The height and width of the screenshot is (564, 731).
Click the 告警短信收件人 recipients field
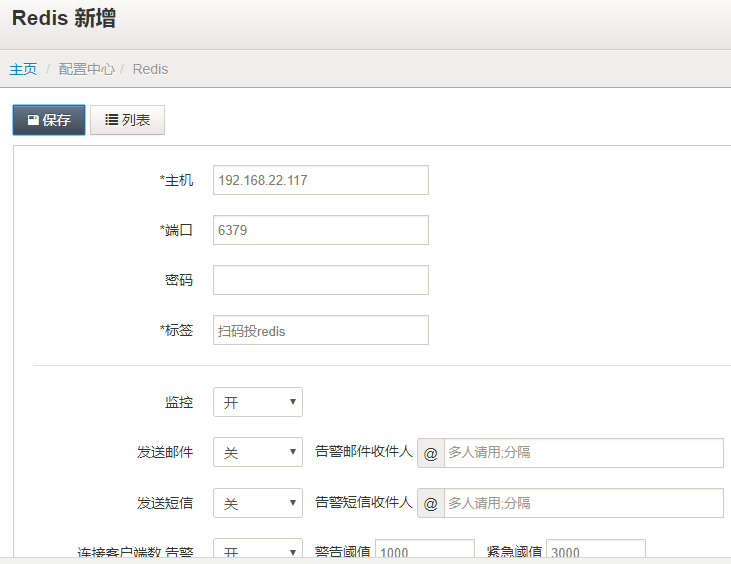tap(584, 503)
